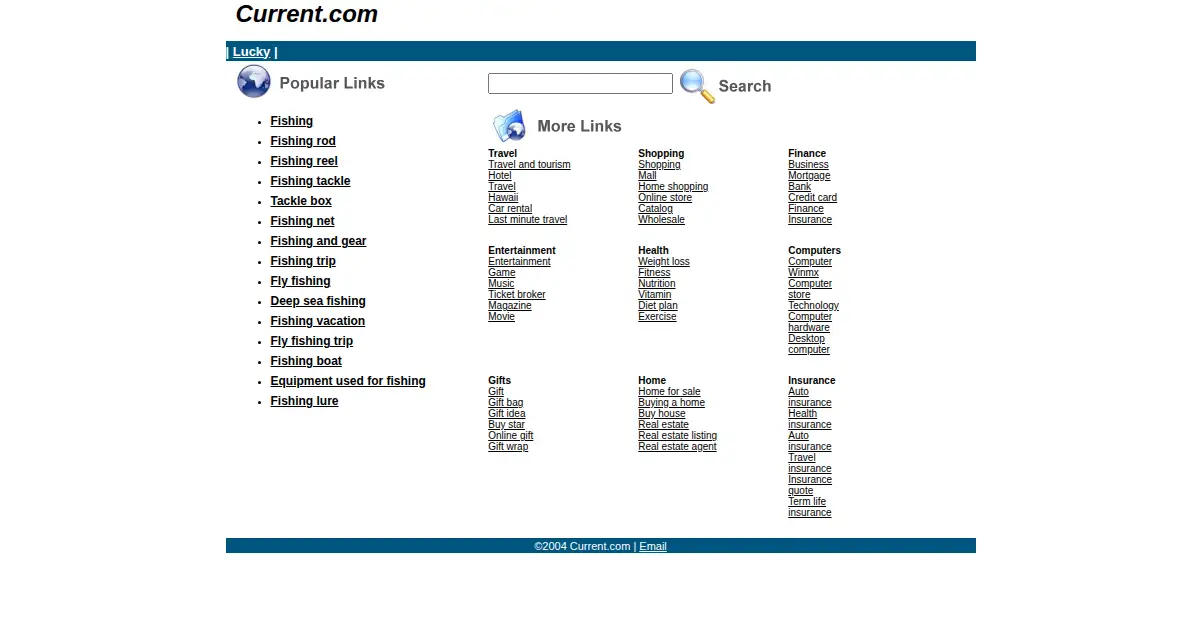Select the Last minute travel link
This screenshot has width=1200, height=628.
coord(527,220)
